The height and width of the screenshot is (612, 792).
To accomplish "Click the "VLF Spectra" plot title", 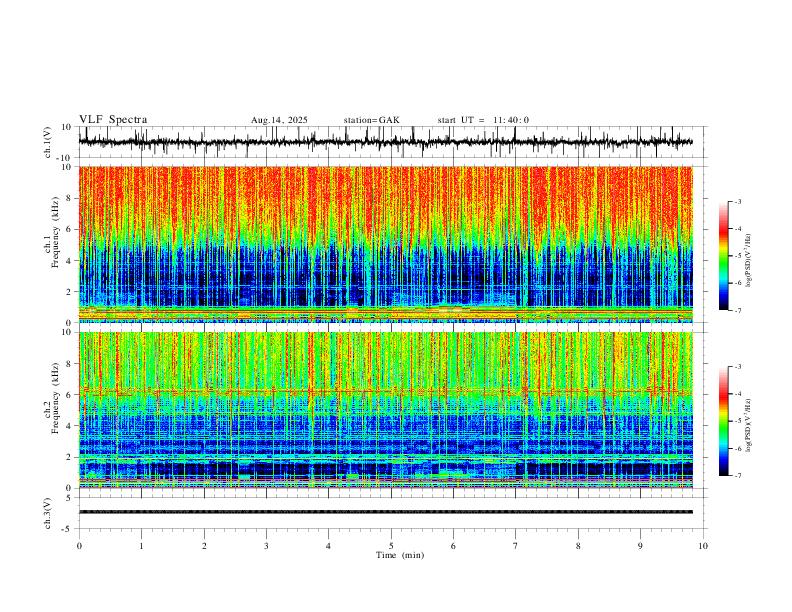I will pos(113,120).
